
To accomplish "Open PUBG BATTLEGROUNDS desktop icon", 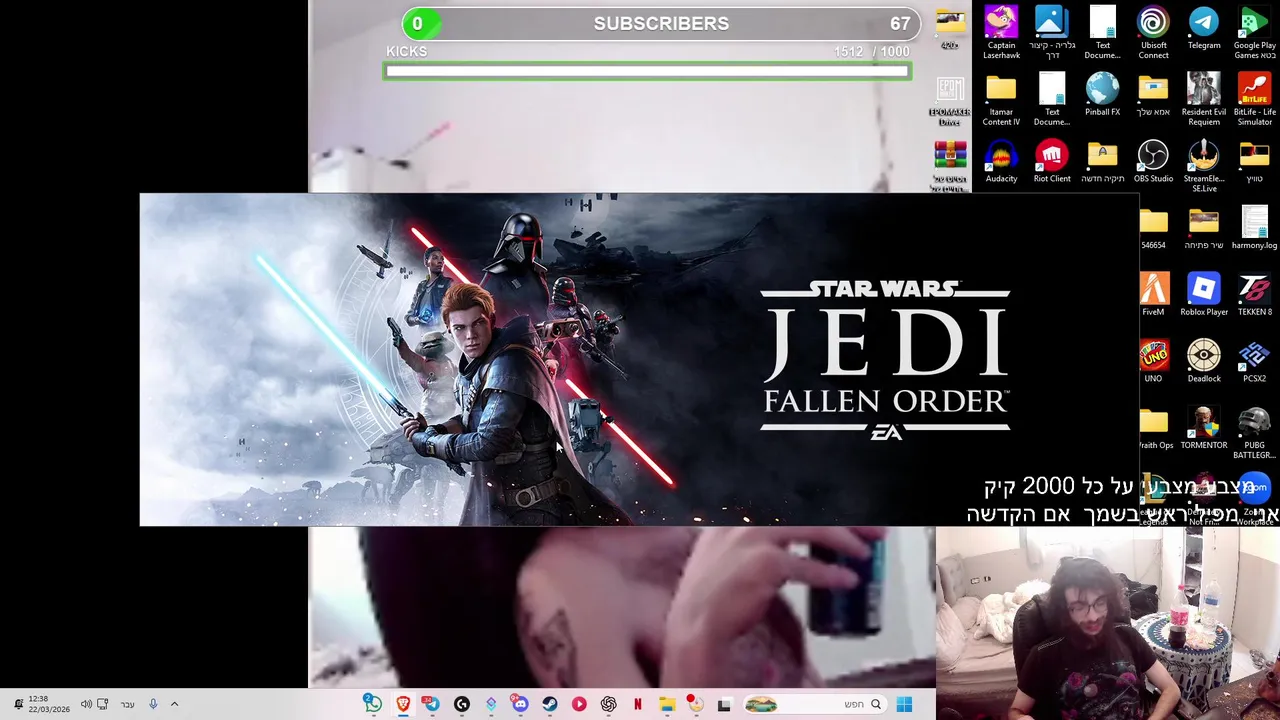I will (x=1254, y=433).
